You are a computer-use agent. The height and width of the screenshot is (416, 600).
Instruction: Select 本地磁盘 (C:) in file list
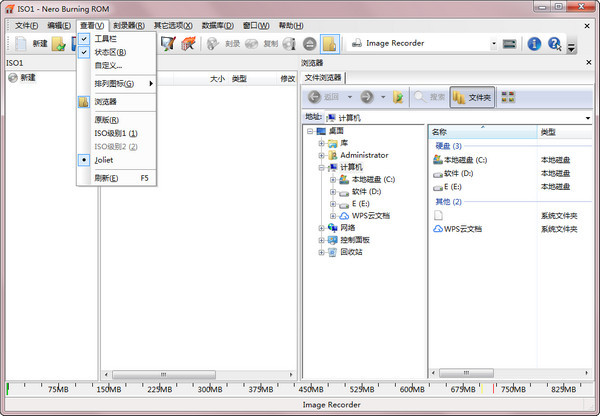point(465,160)
